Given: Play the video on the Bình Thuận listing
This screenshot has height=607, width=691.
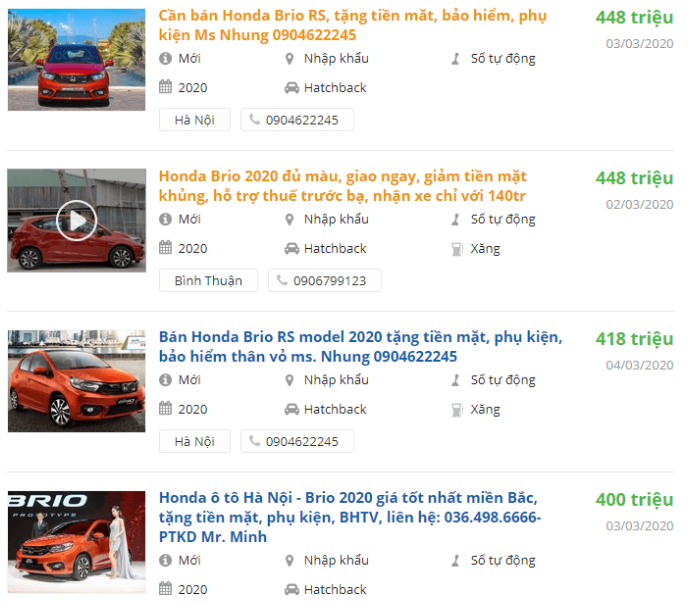Looking at the screenshot, I should (77, 220).
